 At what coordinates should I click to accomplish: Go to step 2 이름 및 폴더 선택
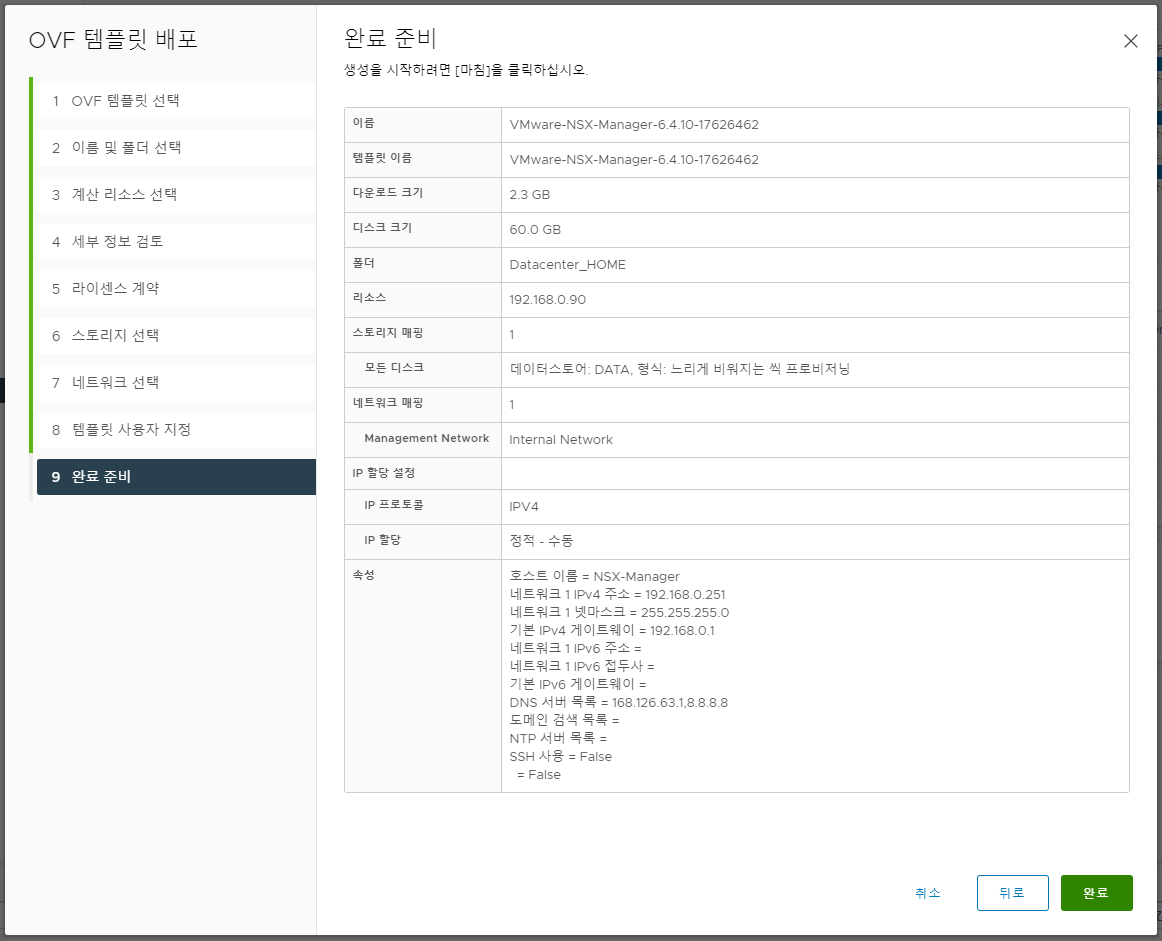[176, 147]
